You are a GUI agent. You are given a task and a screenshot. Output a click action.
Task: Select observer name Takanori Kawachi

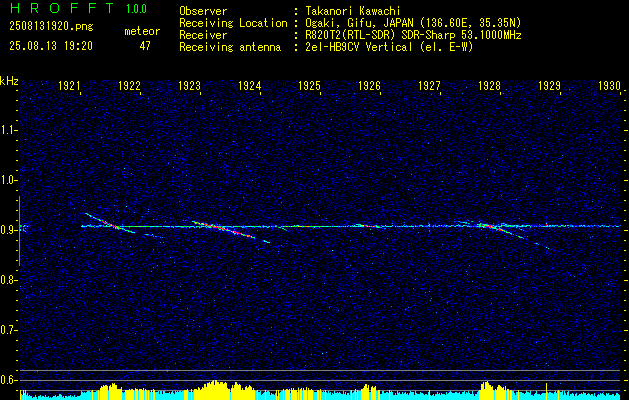351,11
